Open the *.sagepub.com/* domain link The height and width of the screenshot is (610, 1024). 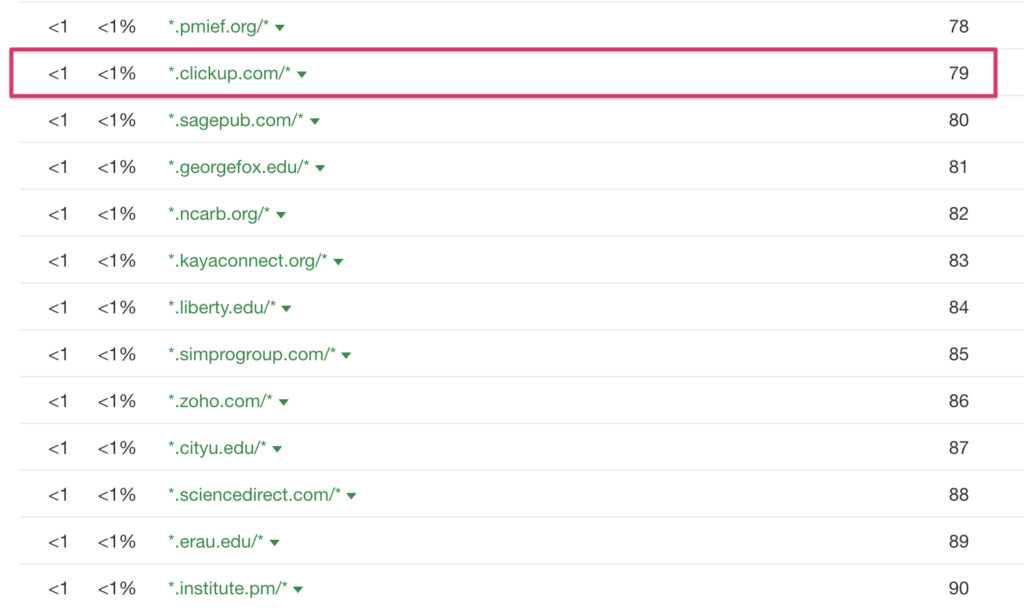click(x=236, y=120)
